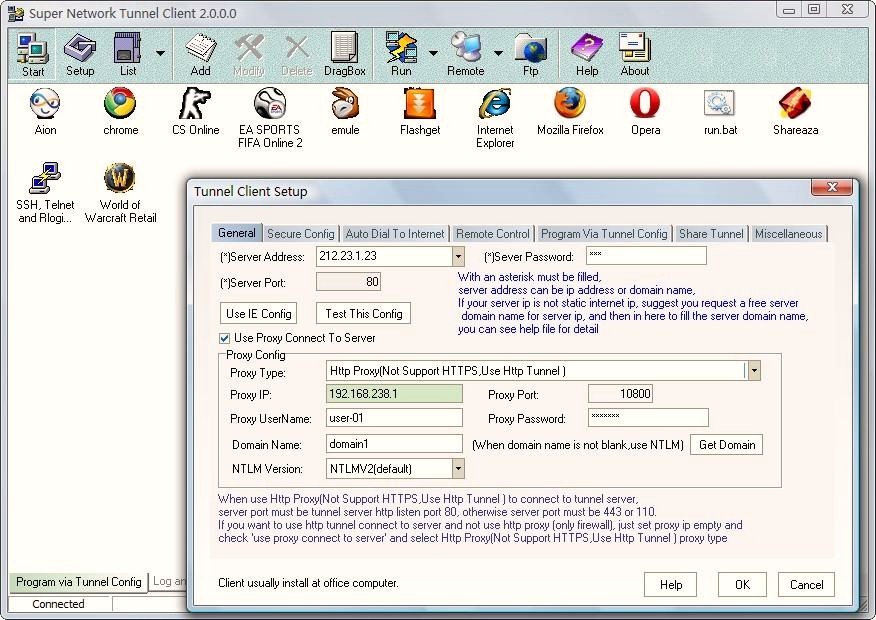
Task: Expand the NTLM Version combo box
Action: tap(458, 468)
